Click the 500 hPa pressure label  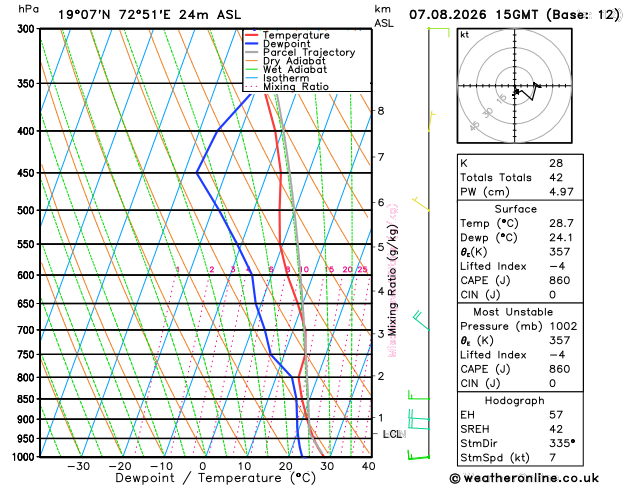pyautogui.click(x=28, y=210)
